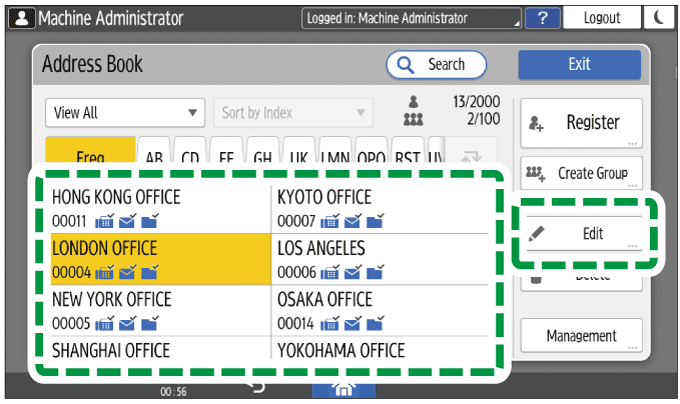Open the Sort by Index dropdown
680x404 pixels.
pos(292,113)
